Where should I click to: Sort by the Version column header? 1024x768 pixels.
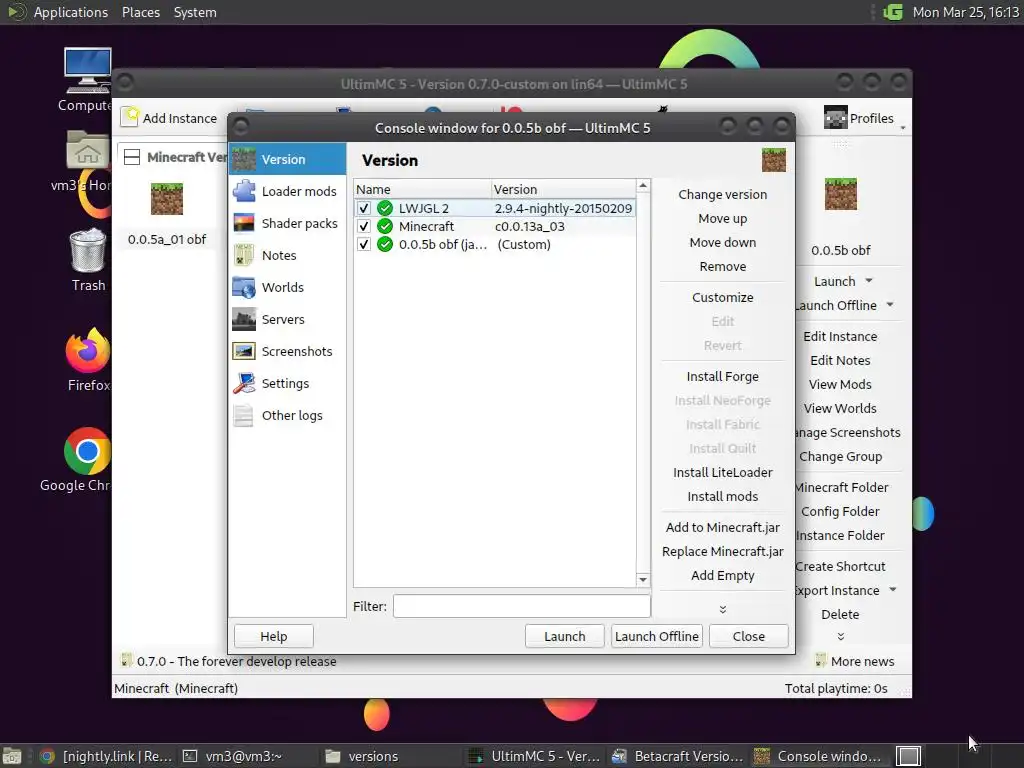click(563, 189)
